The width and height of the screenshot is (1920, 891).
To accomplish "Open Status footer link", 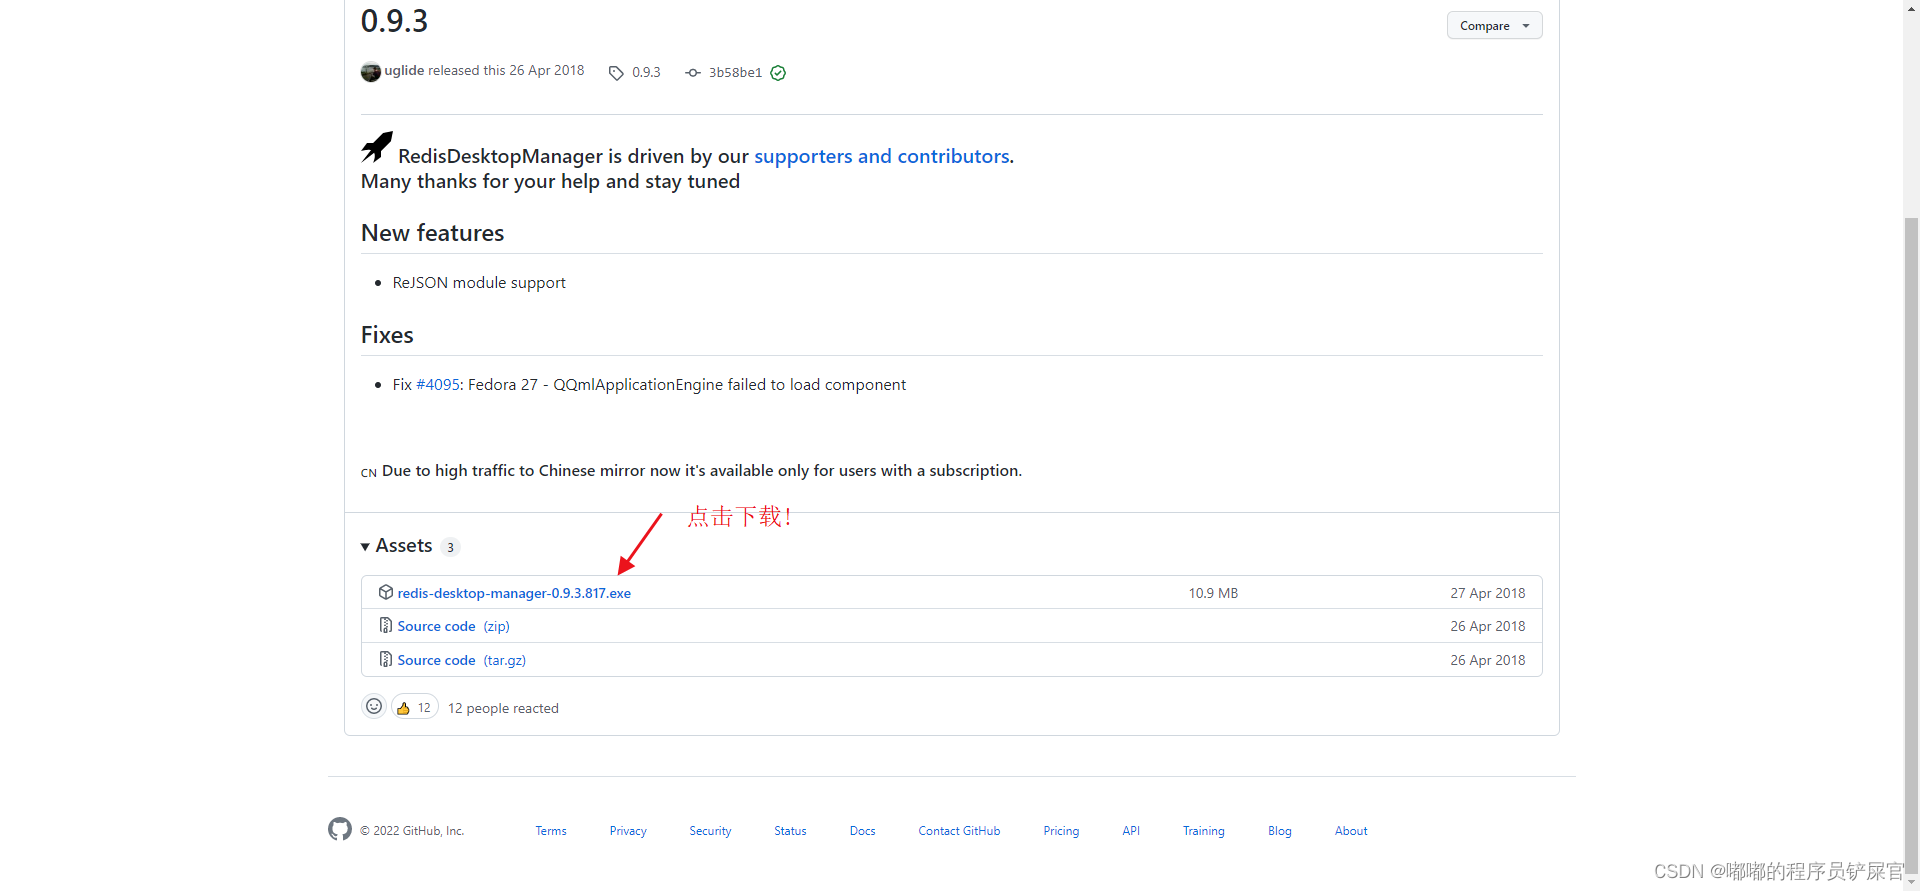I will click(790, 831).
